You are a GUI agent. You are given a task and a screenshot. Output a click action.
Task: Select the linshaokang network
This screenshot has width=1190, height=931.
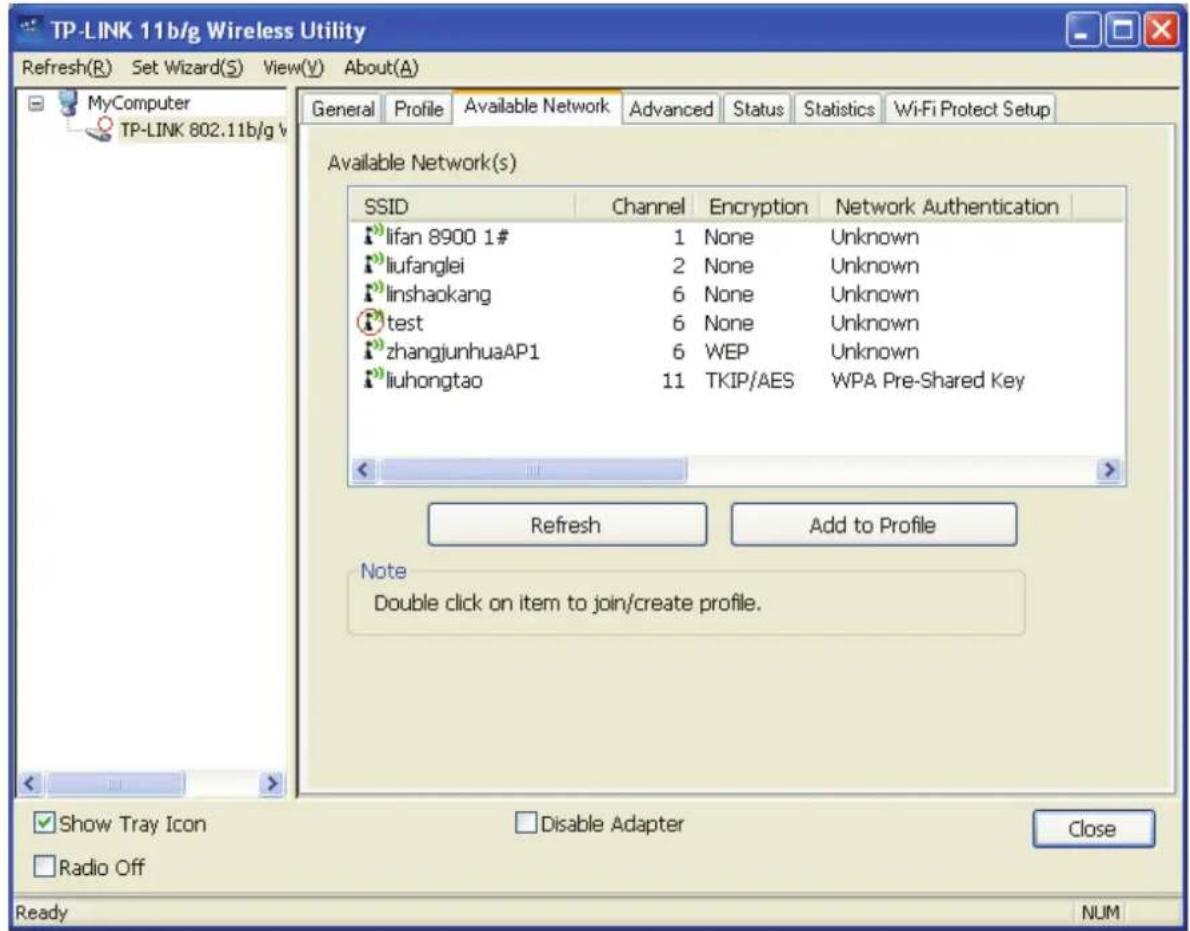736,294
